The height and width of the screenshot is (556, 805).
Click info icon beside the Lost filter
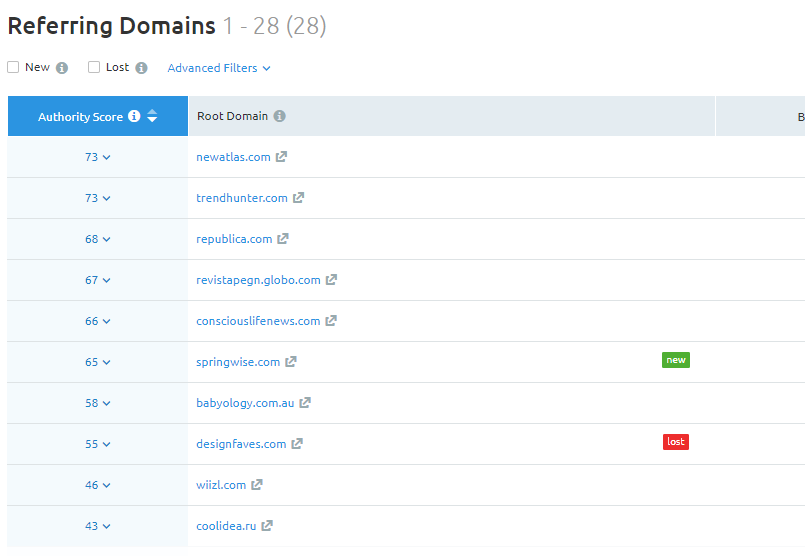[141, 68]
